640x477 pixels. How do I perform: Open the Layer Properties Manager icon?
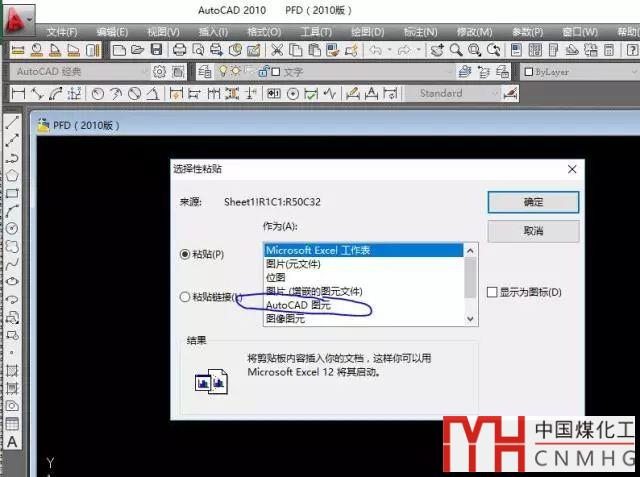tap(204, 72)
